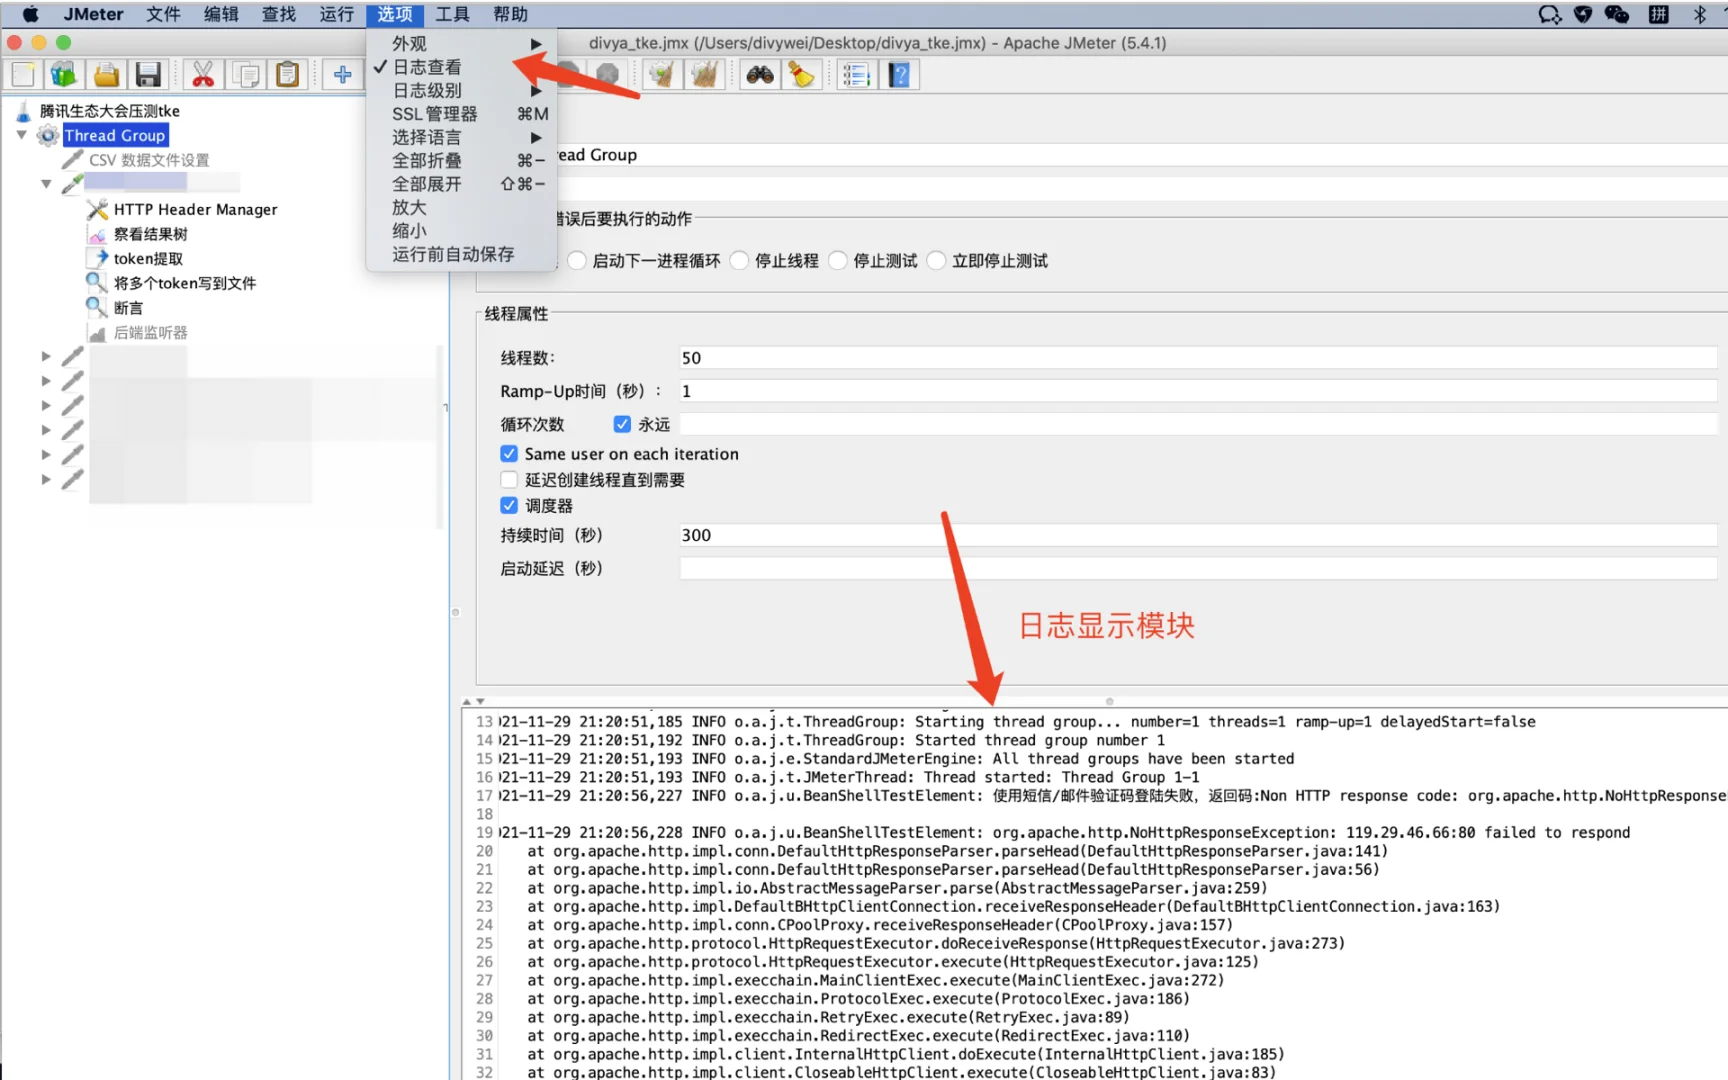The height and width of the screenshot is (1080, 1728).
Task: Click the Shutdown threads toolbar icon
Action: tap(607, 75)
